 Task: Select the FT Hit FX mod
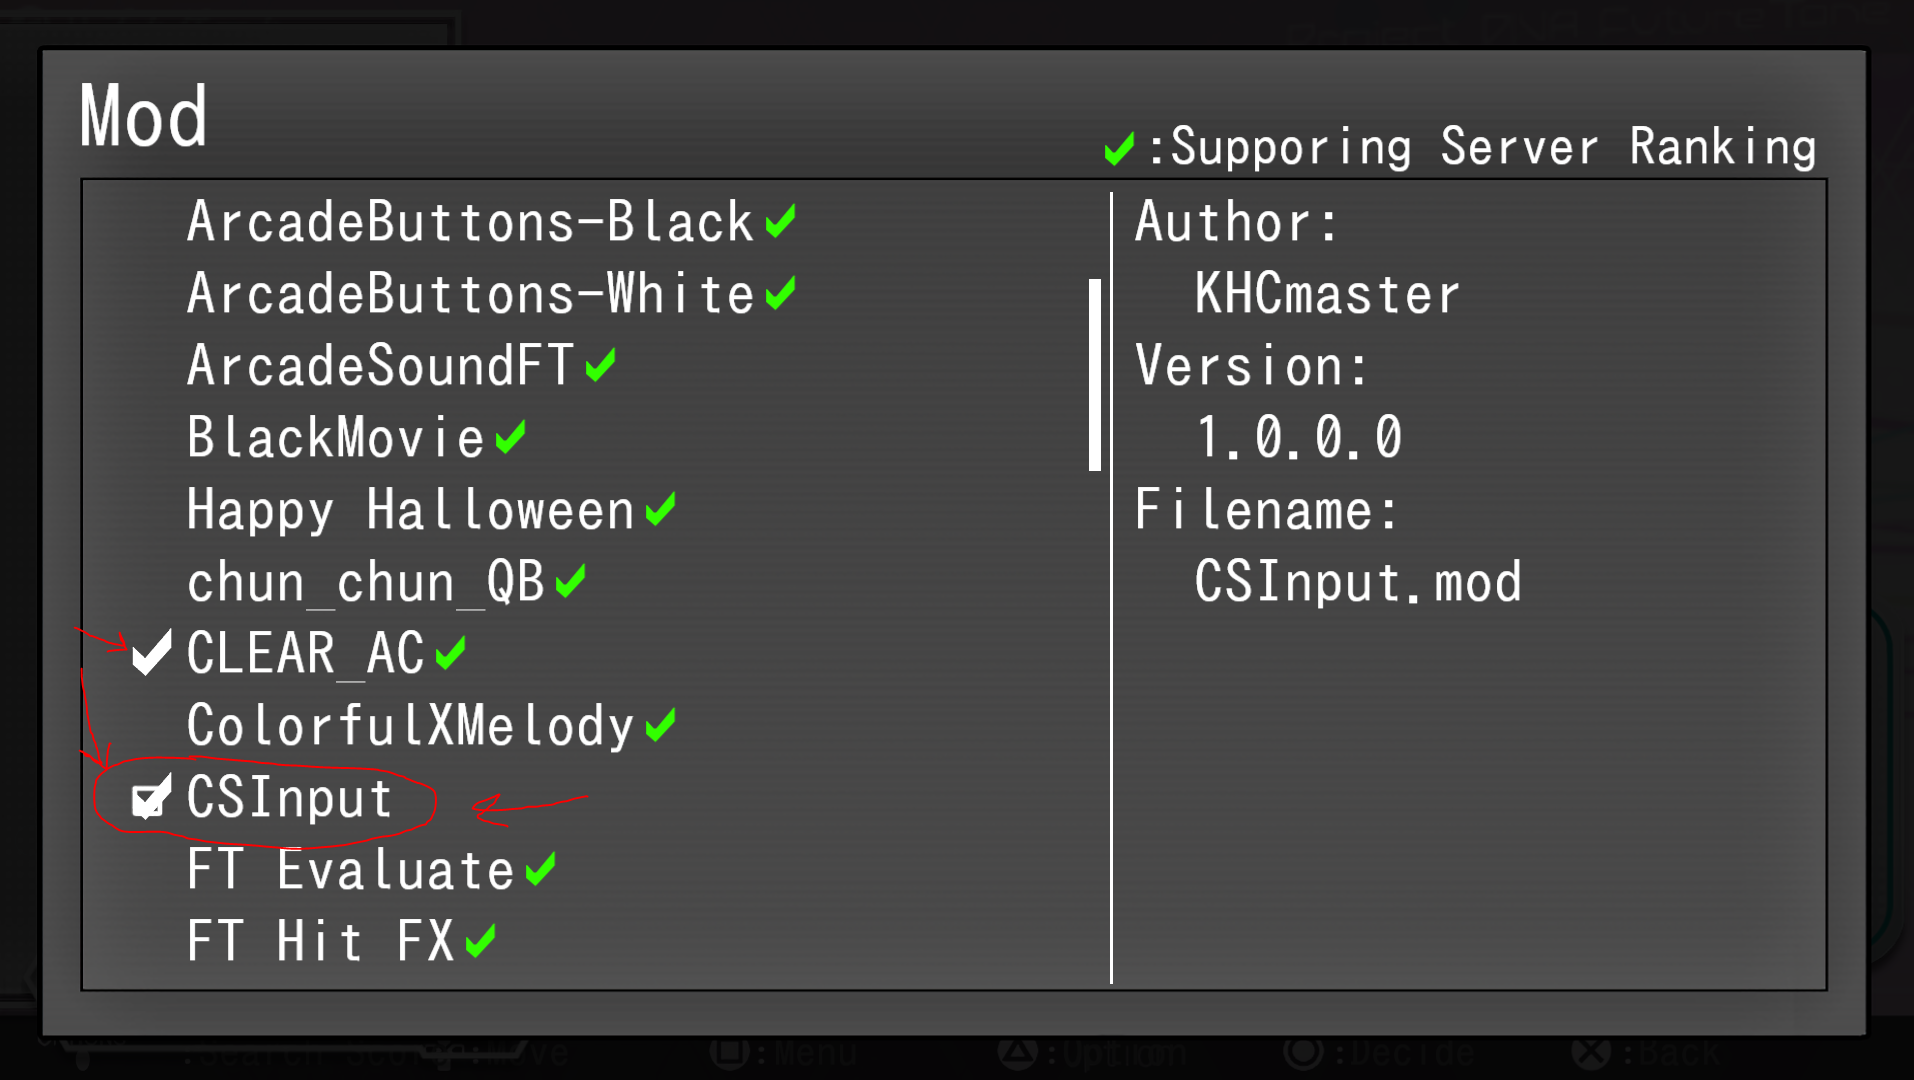pyautogui.click(x=321, y=942)
